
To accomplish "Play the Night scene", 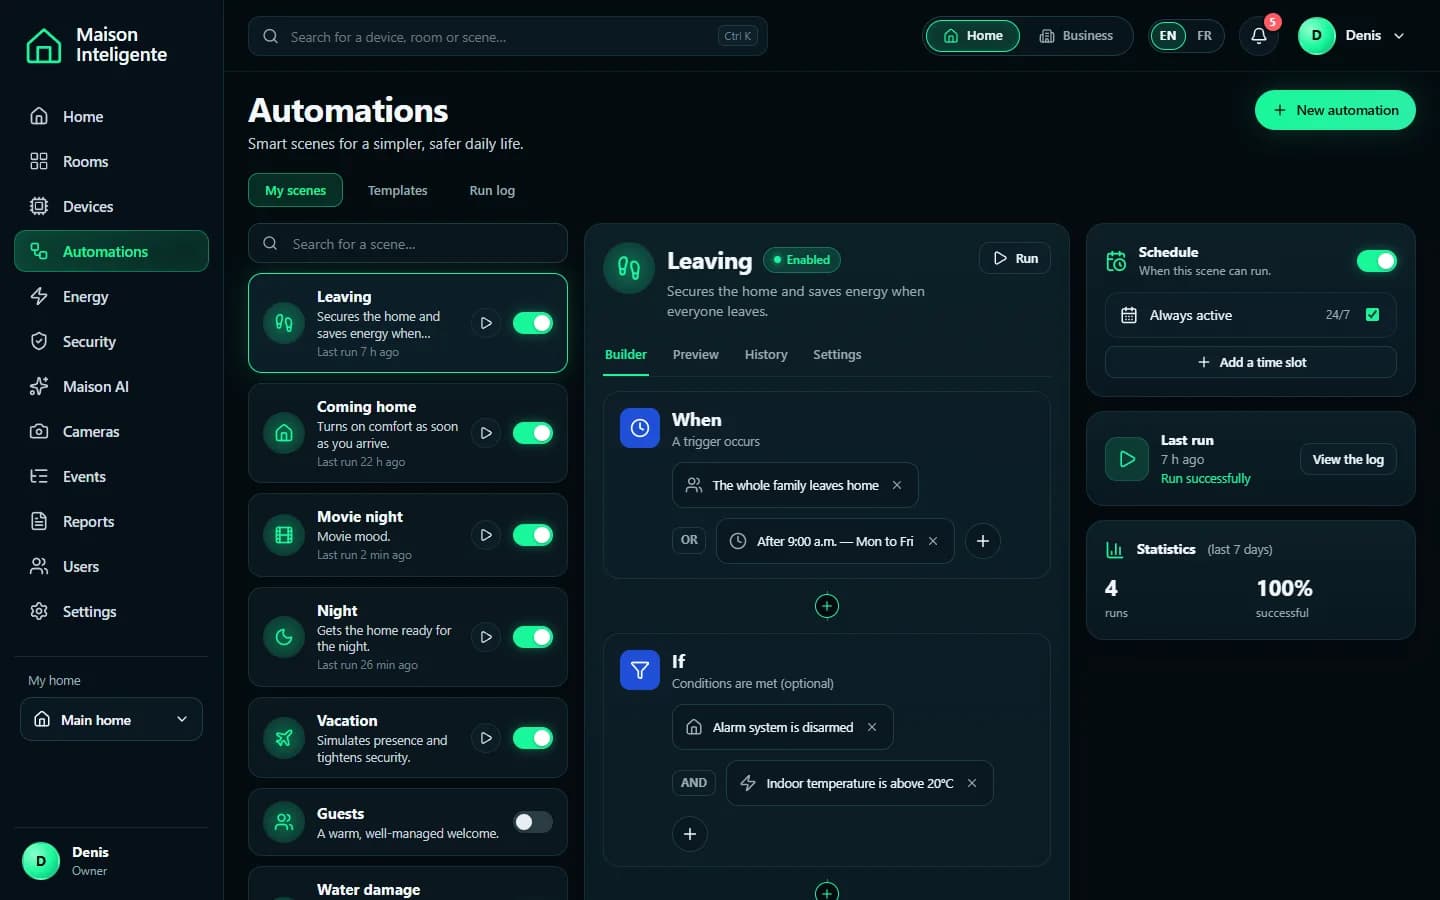I will 486,637.
